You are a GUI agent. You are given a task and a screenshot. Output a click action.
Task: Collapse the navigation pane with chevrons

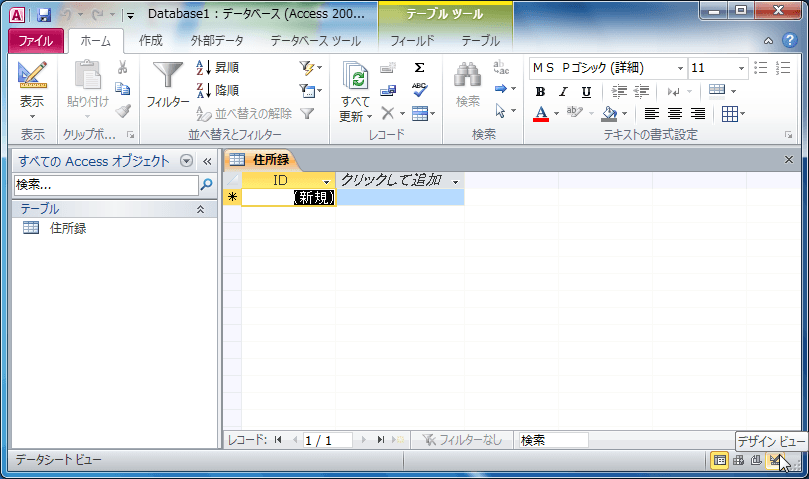coord(207,161)
